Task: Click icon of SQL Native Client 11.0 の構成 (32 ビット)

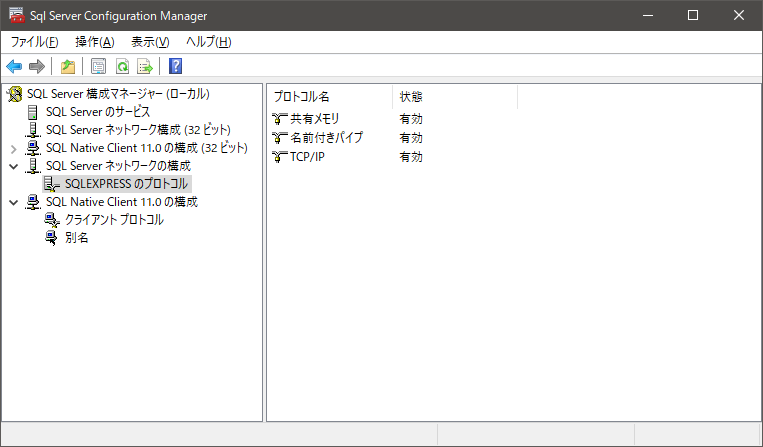Action: (33, 148)
